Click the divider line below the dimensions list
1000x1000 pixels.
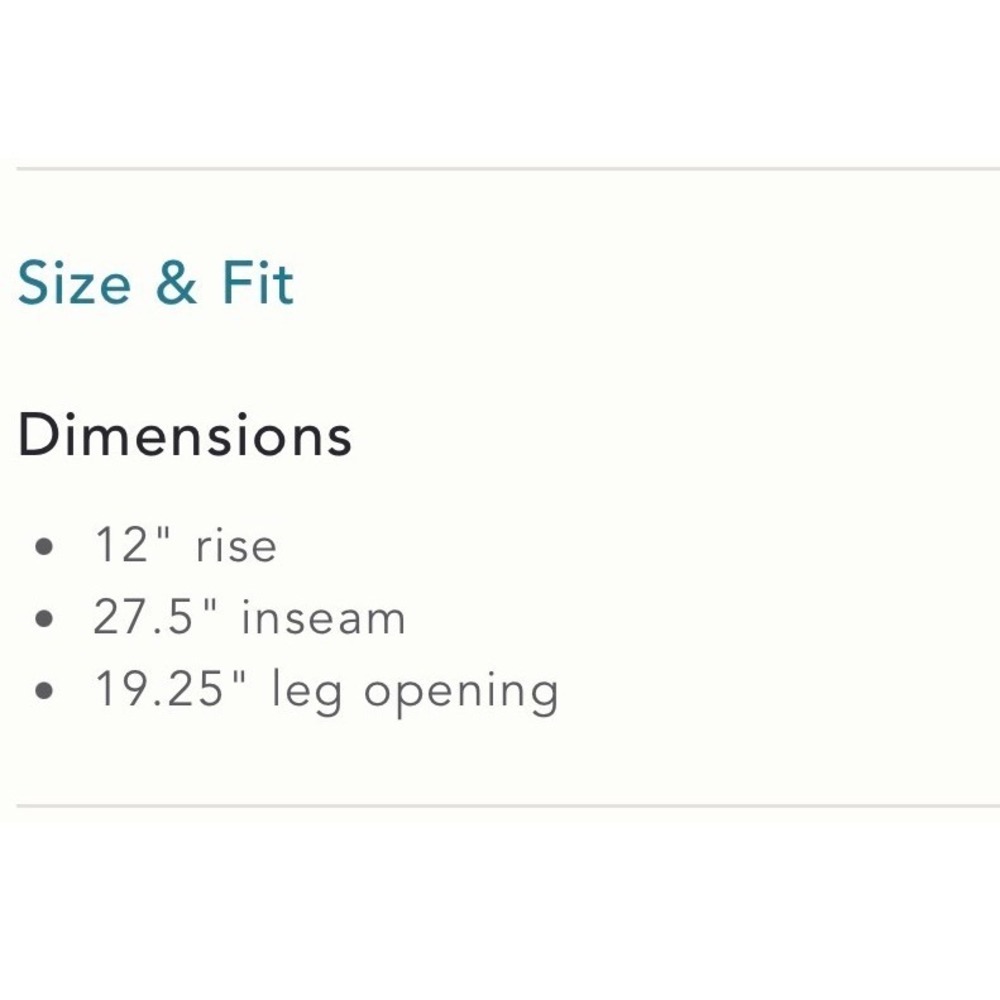[x=508, y=806]
